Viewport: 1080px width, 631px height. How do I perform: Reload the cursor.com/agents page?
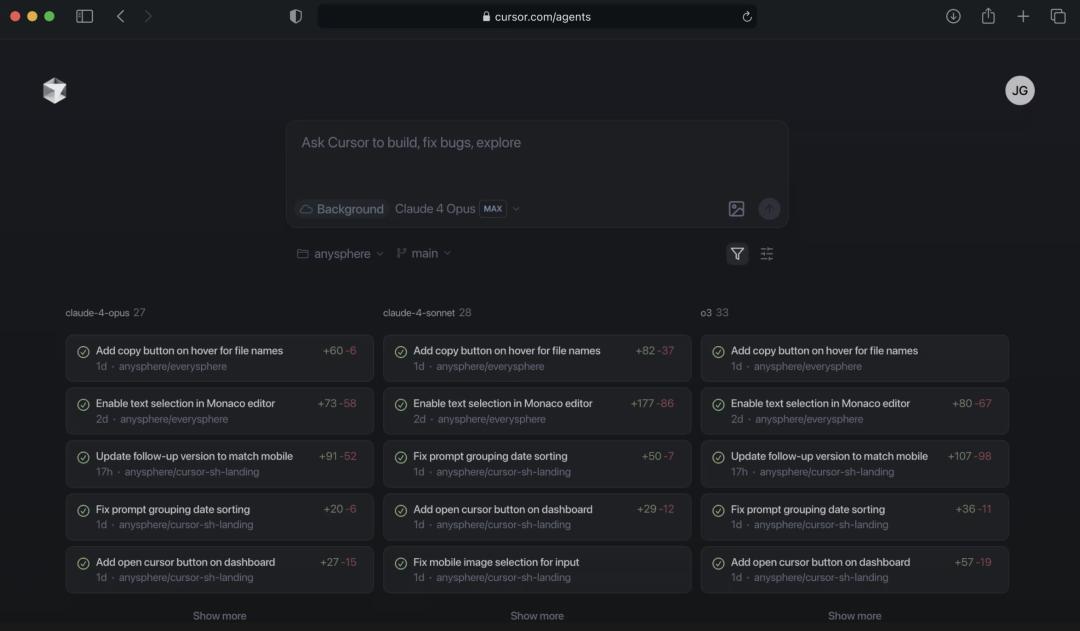click(747, 17)
